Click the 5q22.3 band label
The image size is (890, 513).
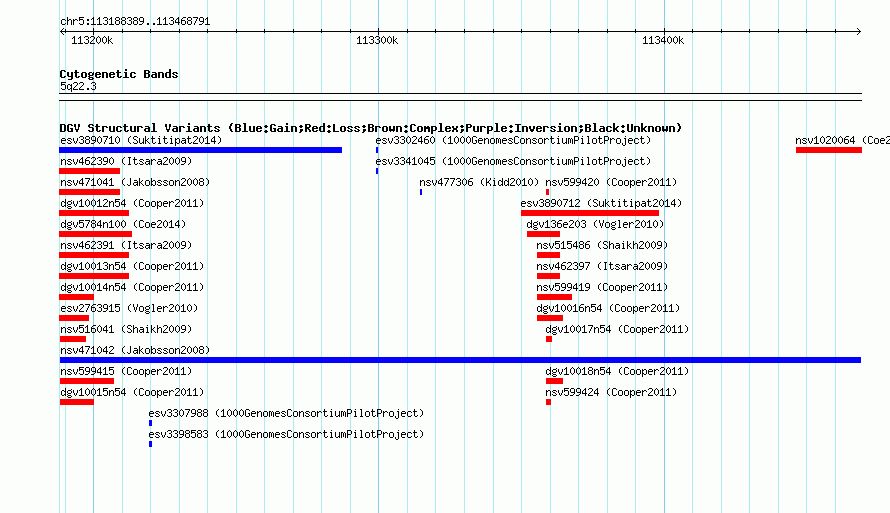click(x=78, y=86)
